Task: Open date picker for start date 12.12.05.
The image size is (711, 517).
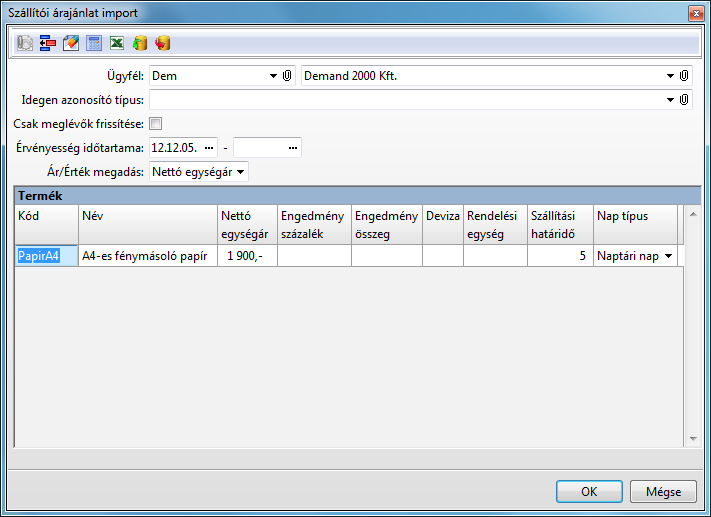Action: pos(209,147)
